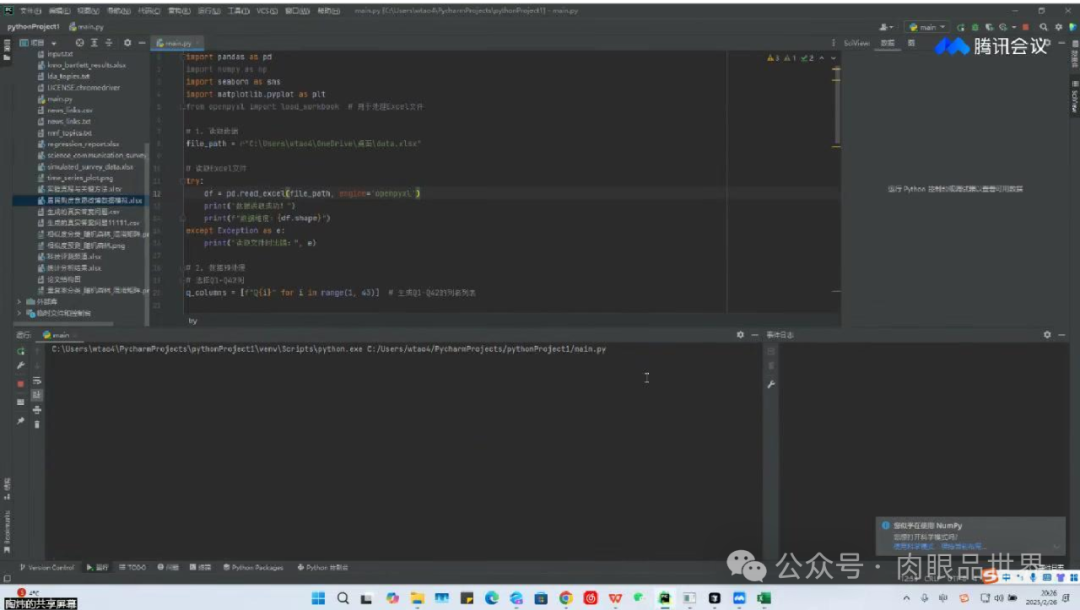The image size is (1080, 610).
Task: Run main with the green run button
Action: click(961, 27)
